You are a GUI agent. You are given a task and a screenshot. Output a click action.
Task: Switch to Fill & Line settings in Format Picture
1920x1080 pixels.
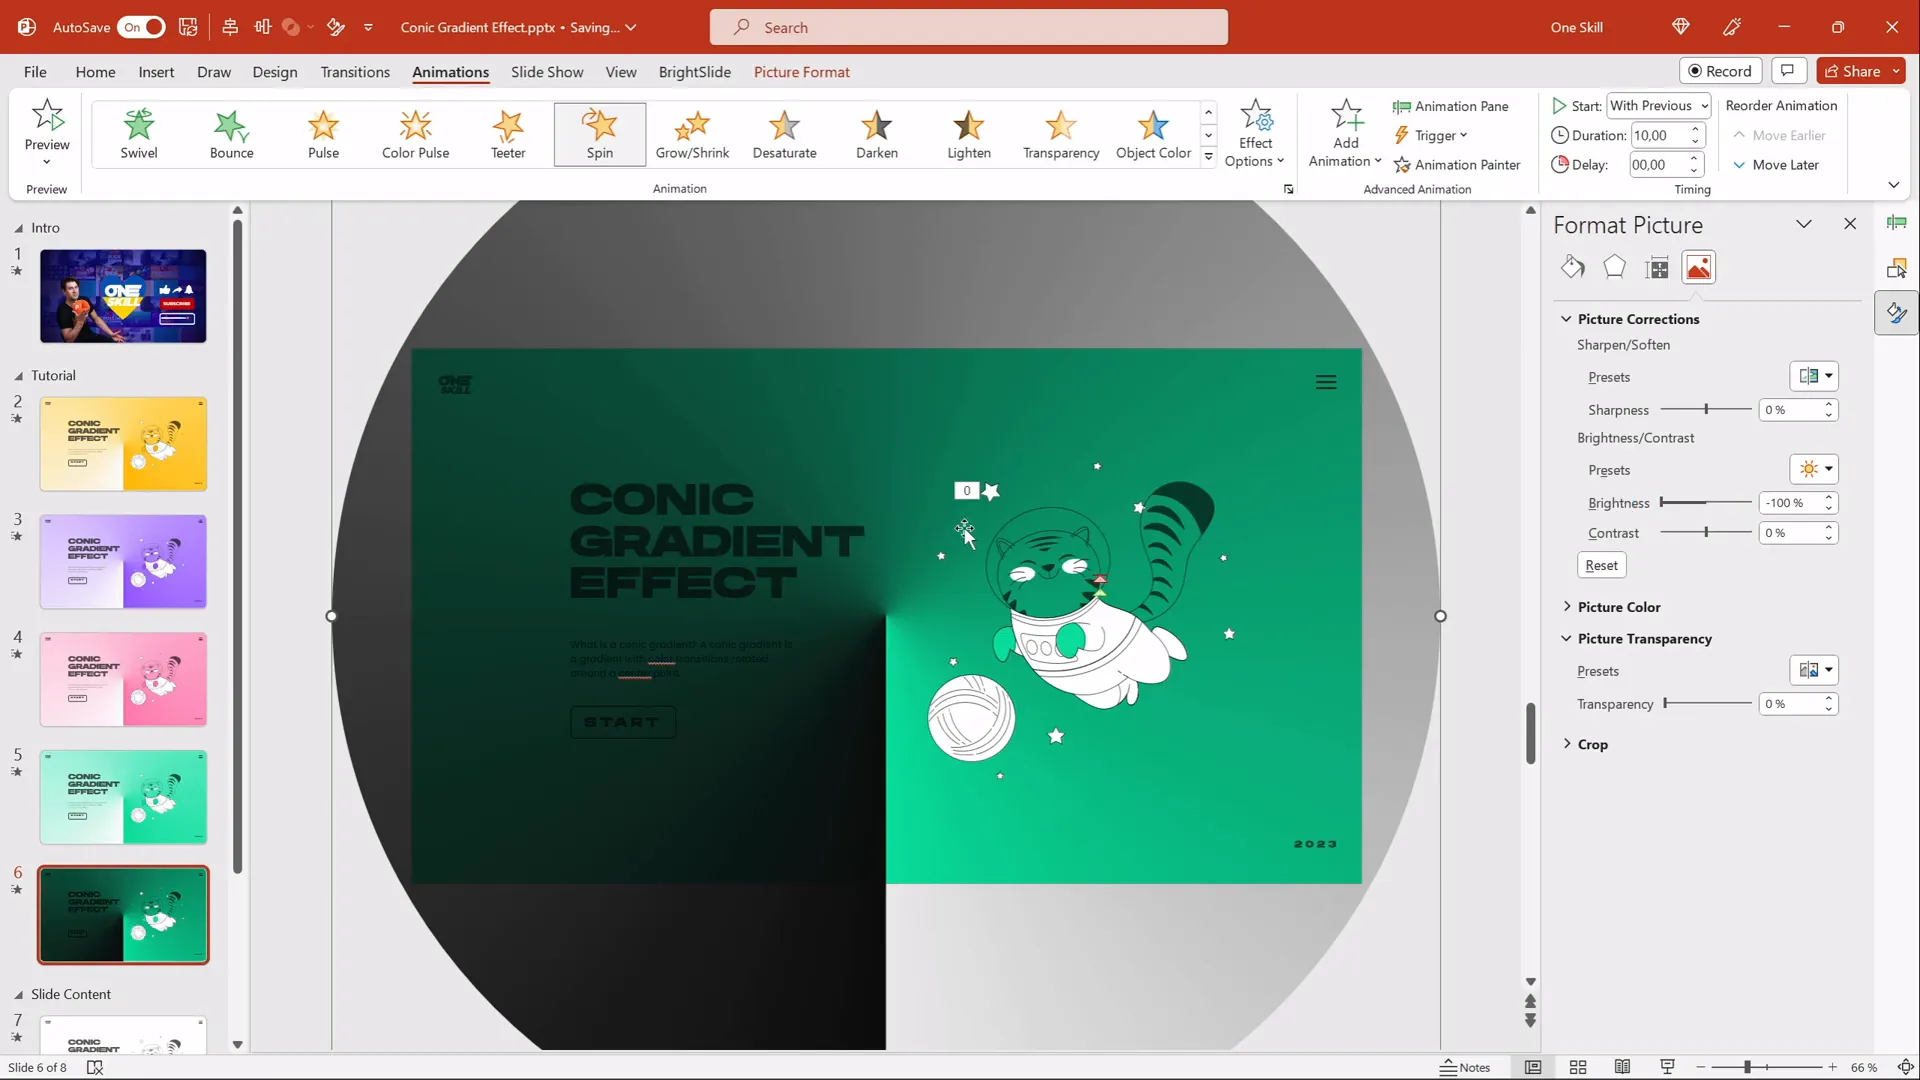pos(1572,267)
